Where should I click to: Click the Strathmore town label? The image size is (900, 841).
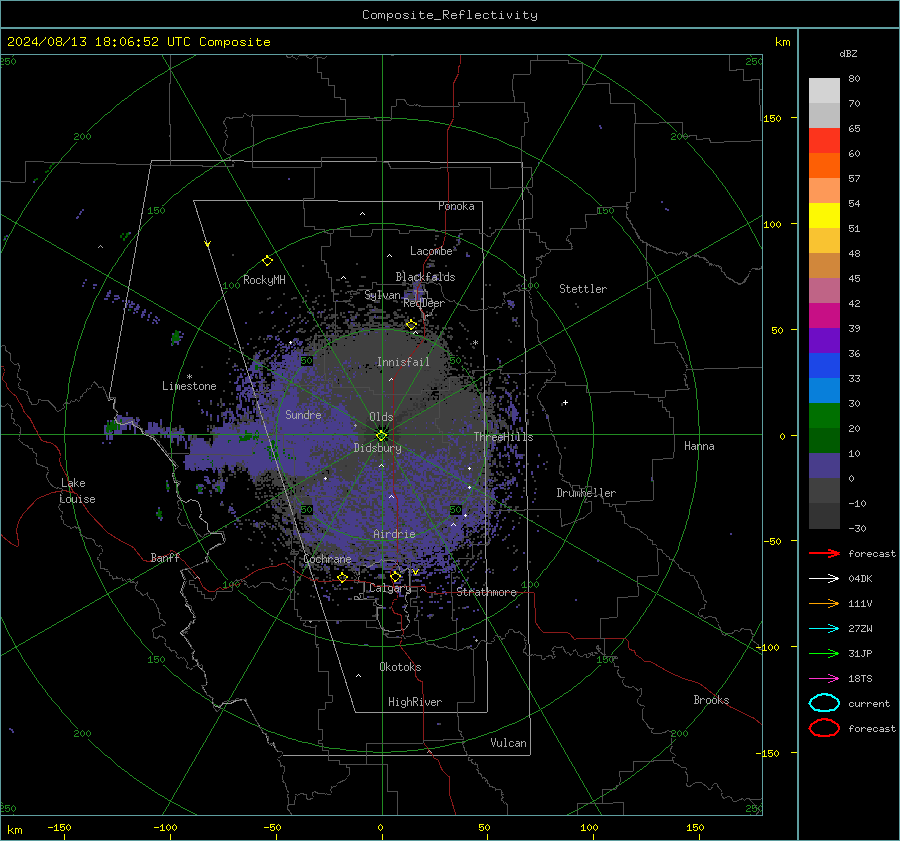[x=486, y=592]
